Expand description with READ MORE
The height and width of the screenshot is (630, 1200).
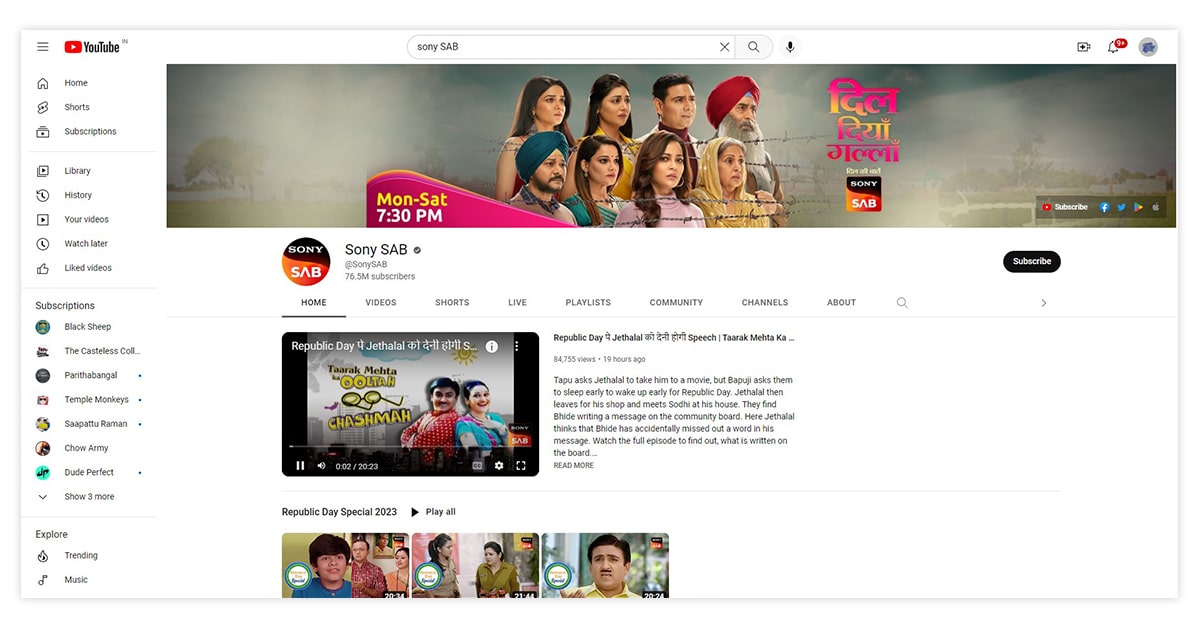point(573,466)
